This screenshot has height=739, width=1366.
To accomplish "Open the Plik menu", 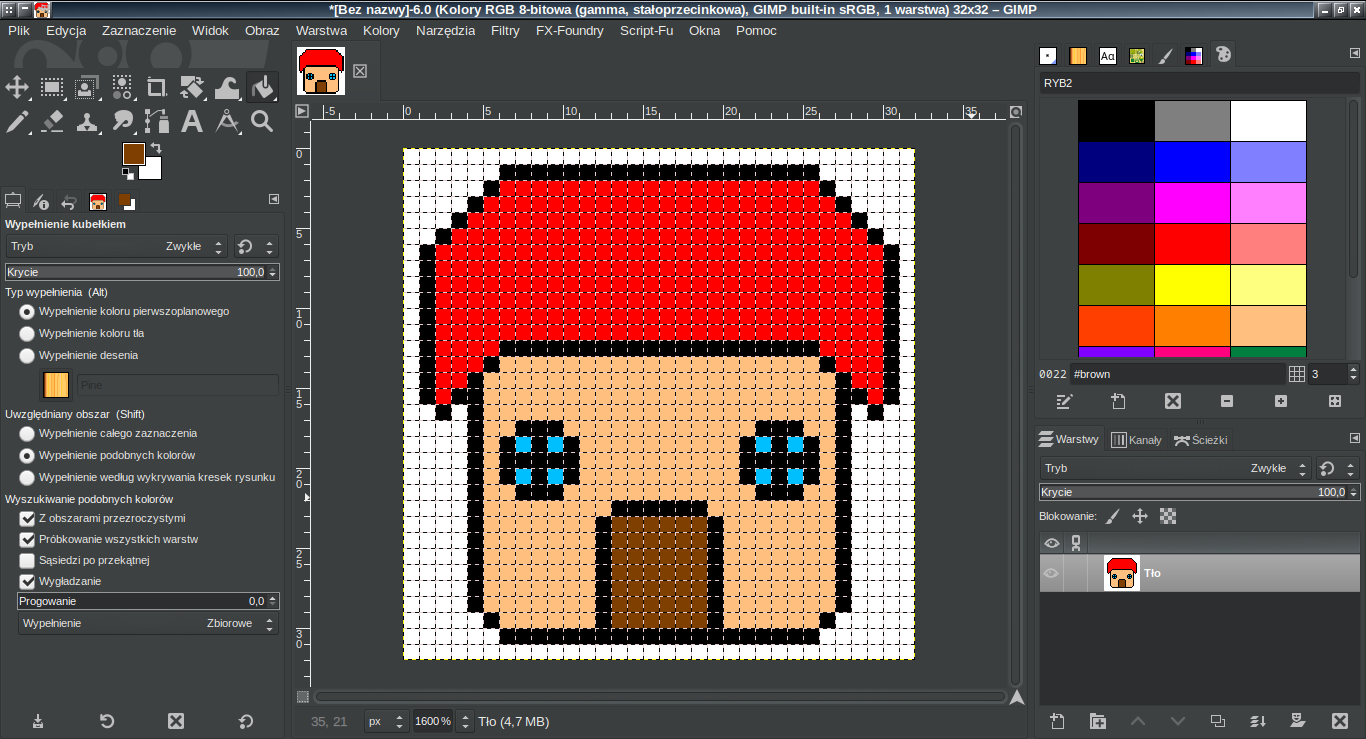I will 19,30.
